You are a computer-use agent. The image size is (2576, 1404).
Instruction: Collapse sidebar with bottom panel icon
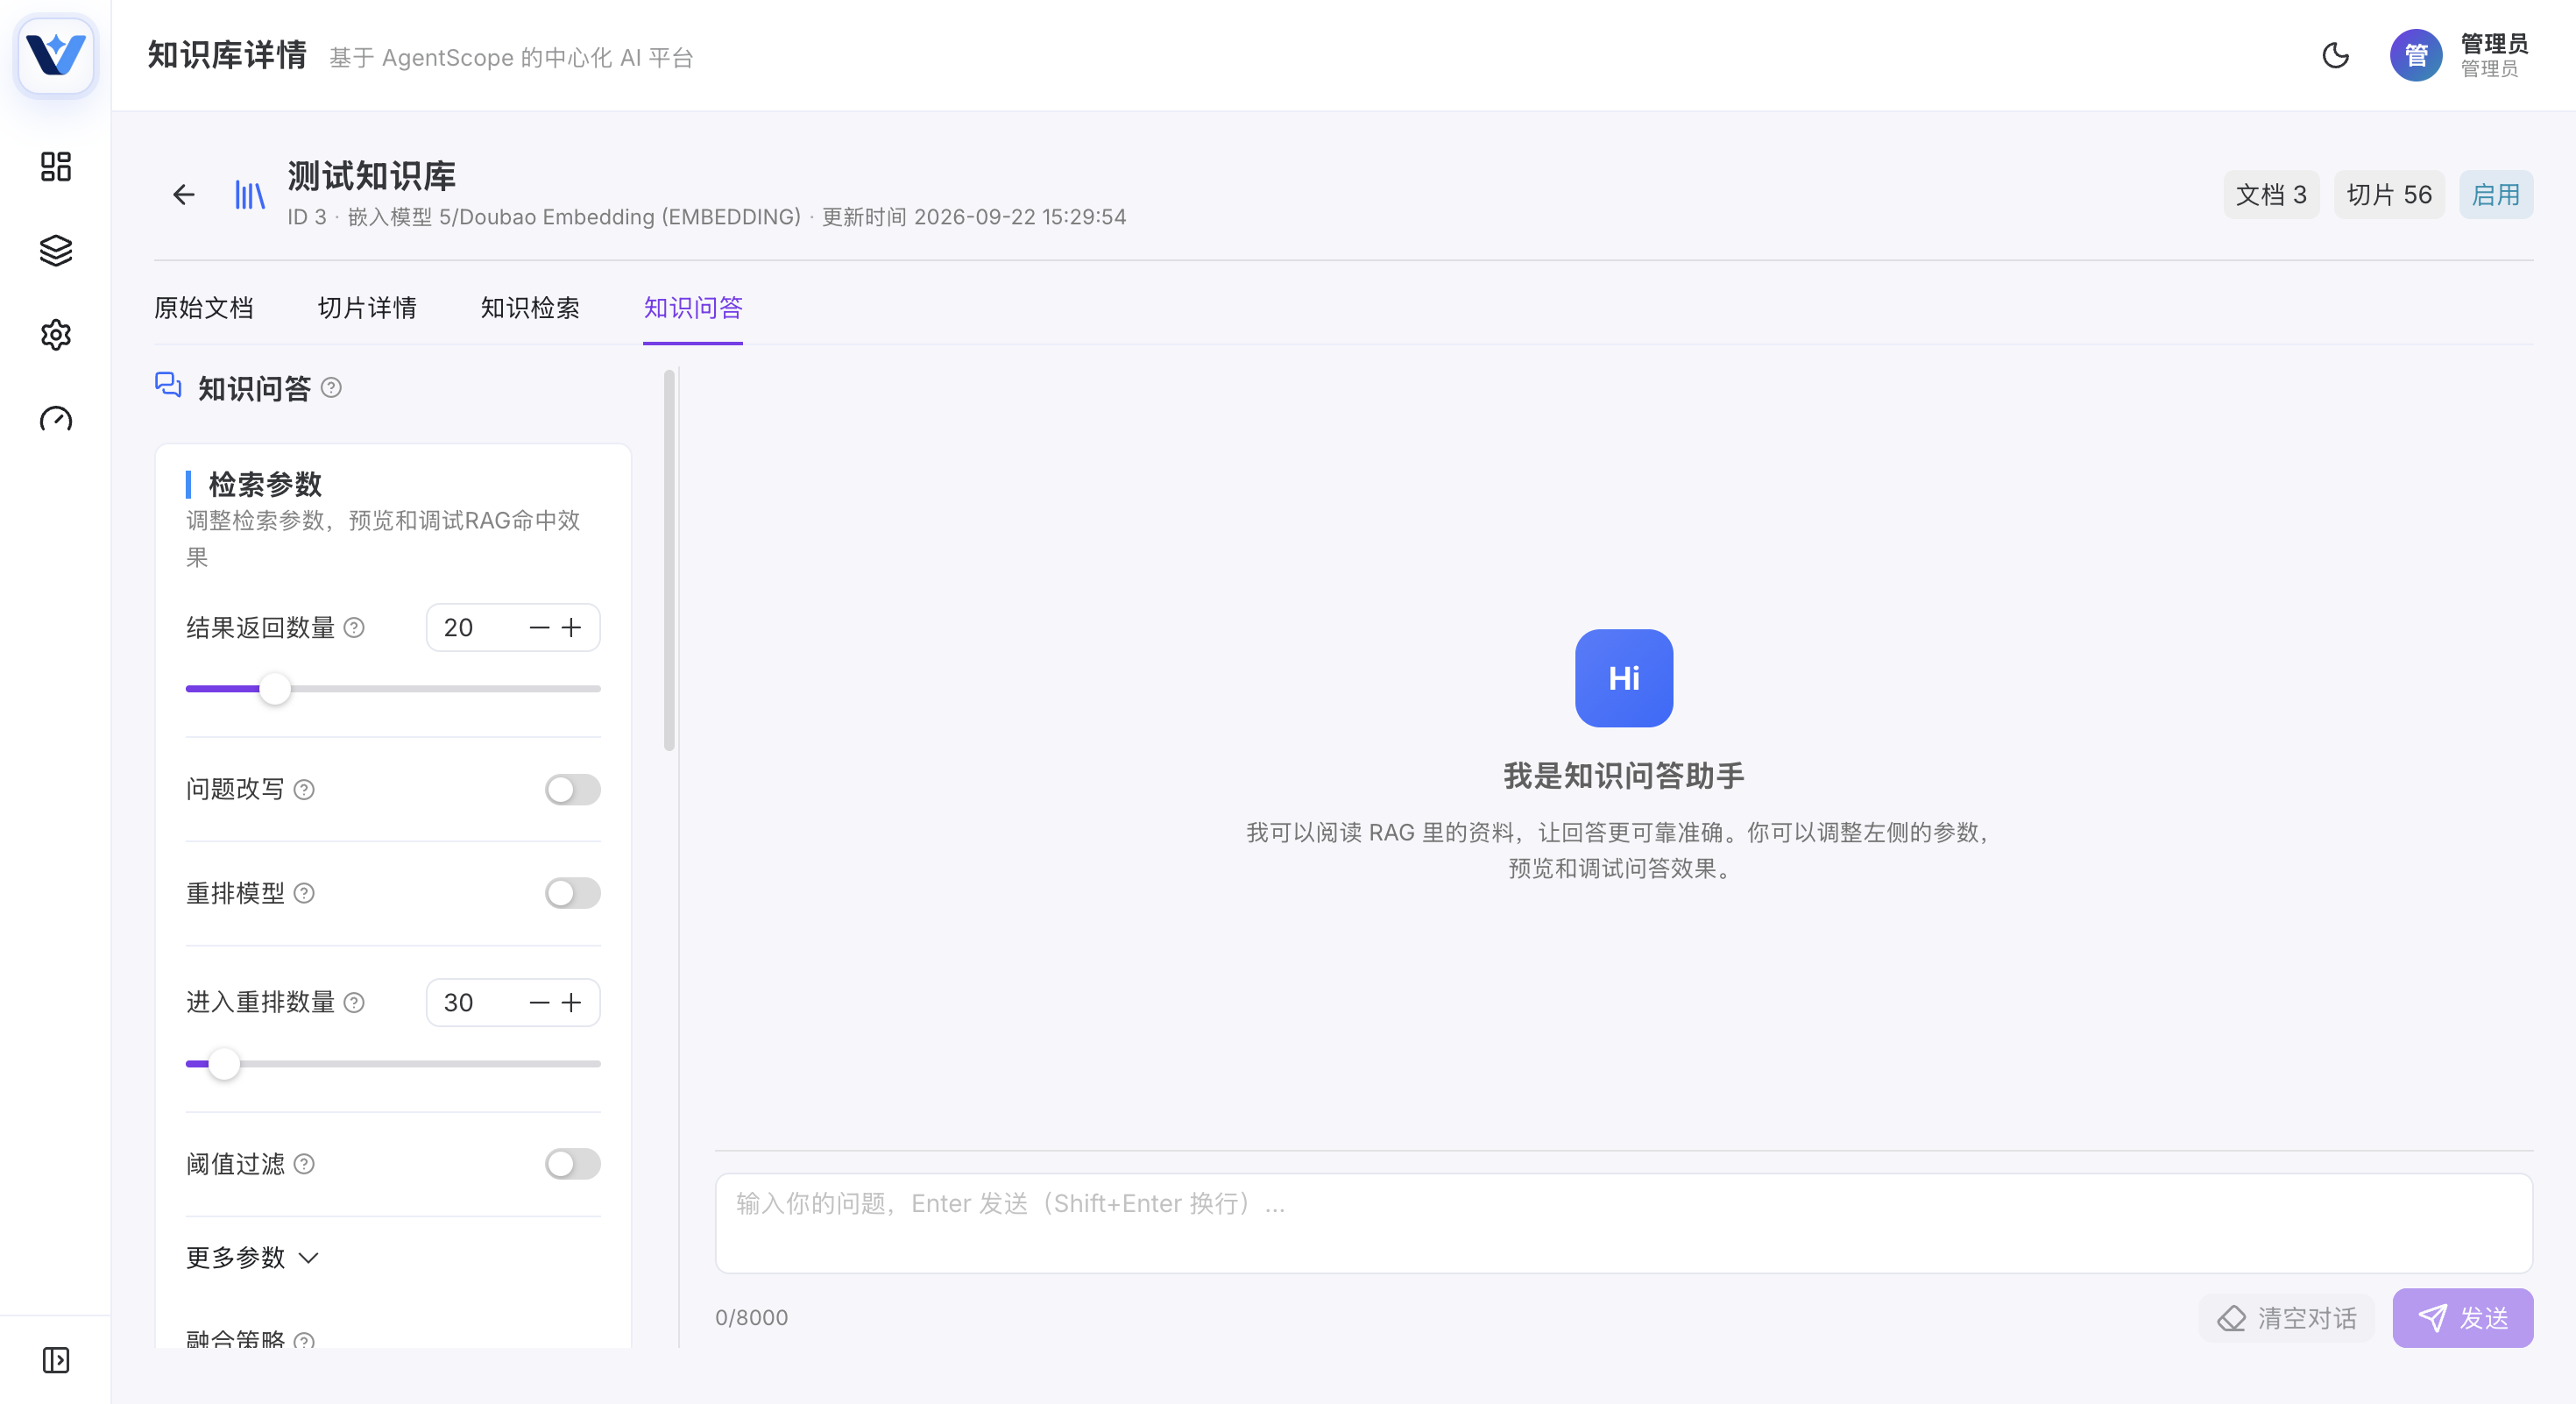(x=56, y=1360)
